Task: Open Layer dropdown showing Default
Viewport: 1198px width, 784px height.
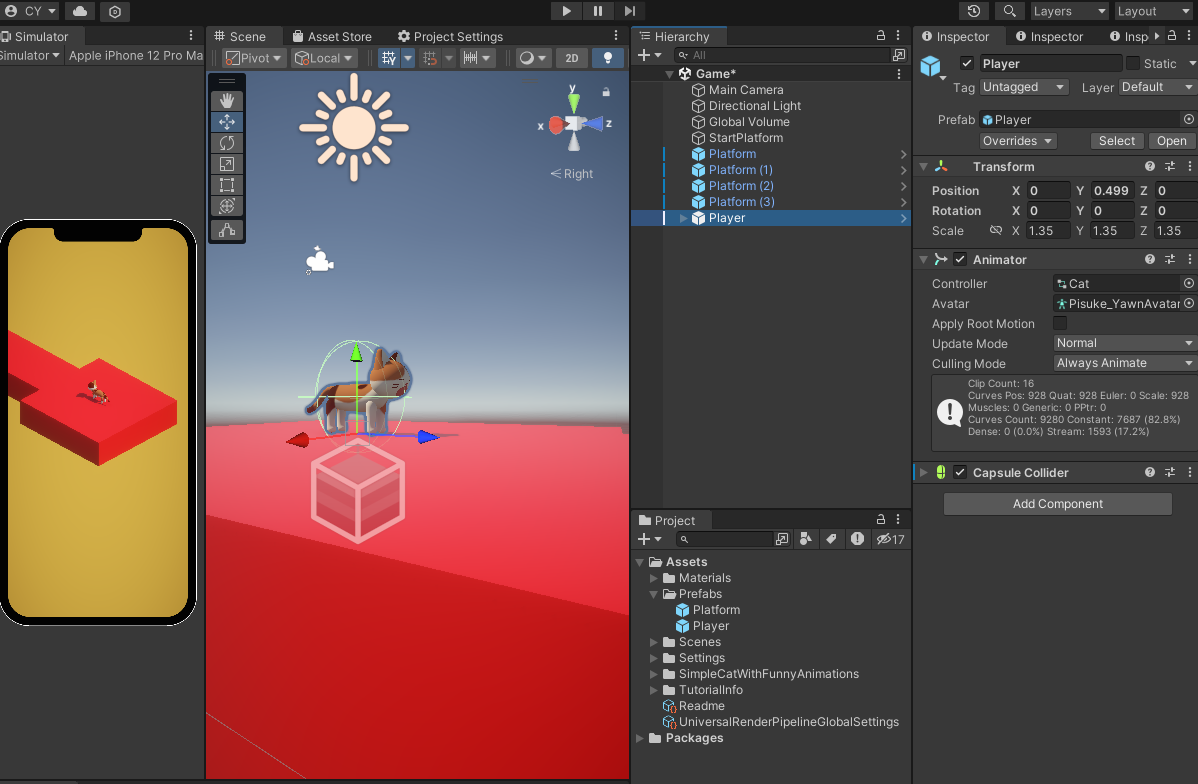Action: [x=1158, y=87]
